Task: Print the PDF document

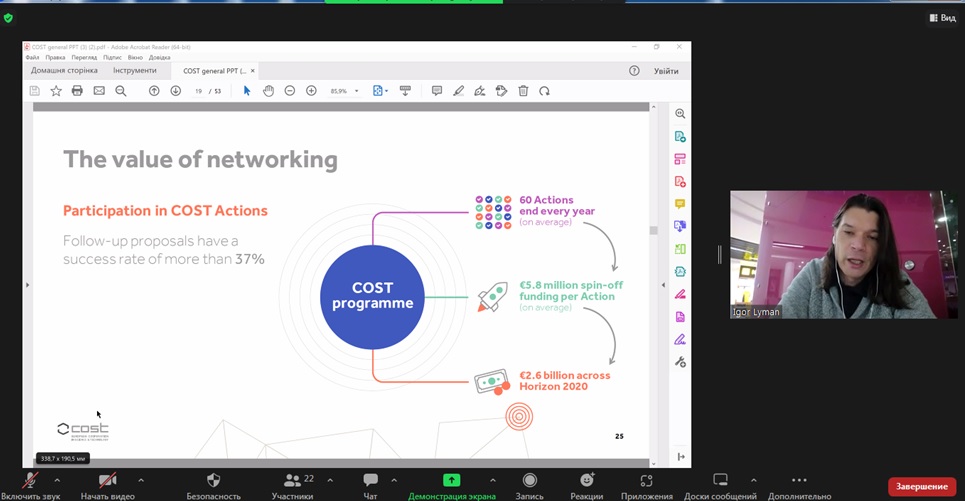Action: pos(77,91)
